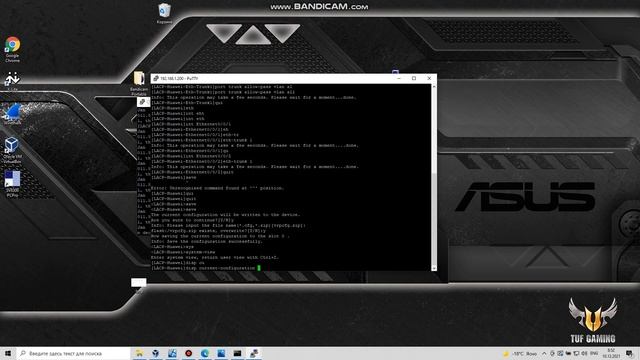
Task: Switch the input language indicator
Action: (x=594, y=353)
